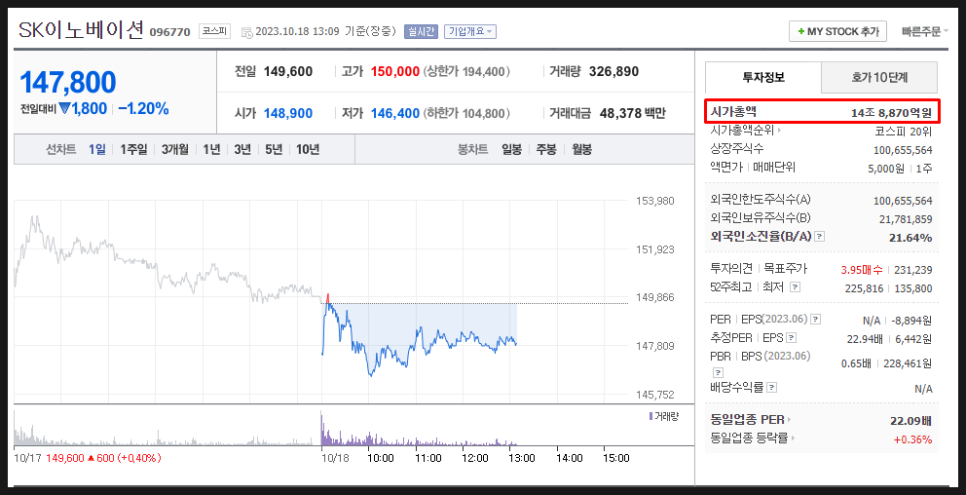Click arrow next to 동일업종 등락률
966x495 pixels.
793,438
